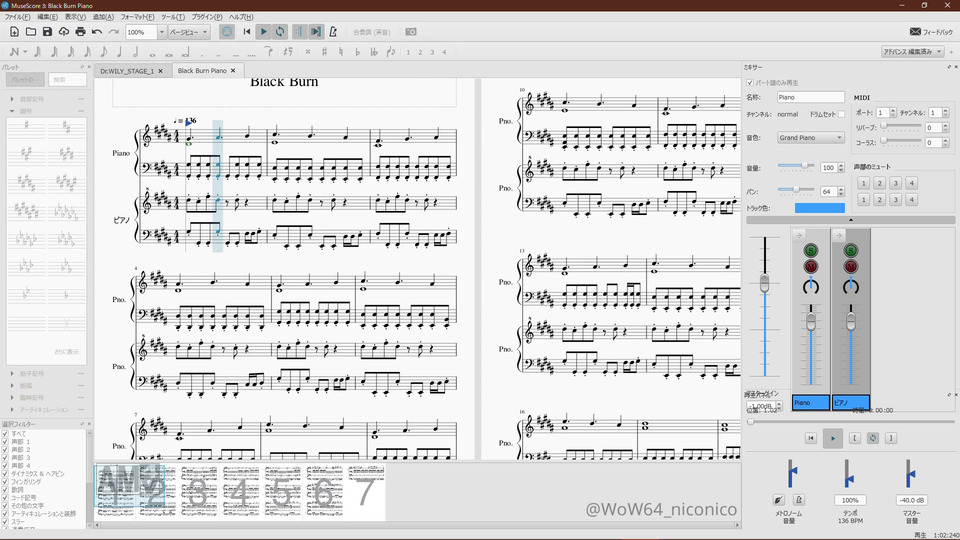The width and height of the screenshot is (960, 540).
Task: Collapse mixer details with arrow bar
Action: pyautogui.click(x=850, y=220)
